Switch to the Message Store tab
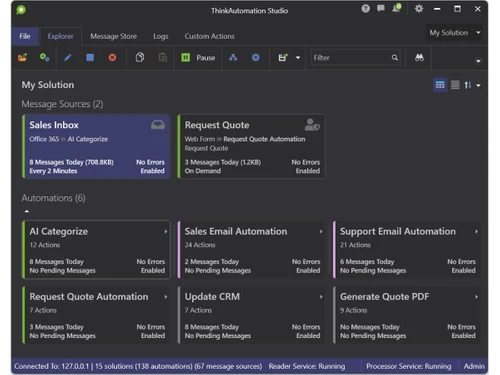The height and width of the screenshot is (375, 500). [x=113, y=36]
